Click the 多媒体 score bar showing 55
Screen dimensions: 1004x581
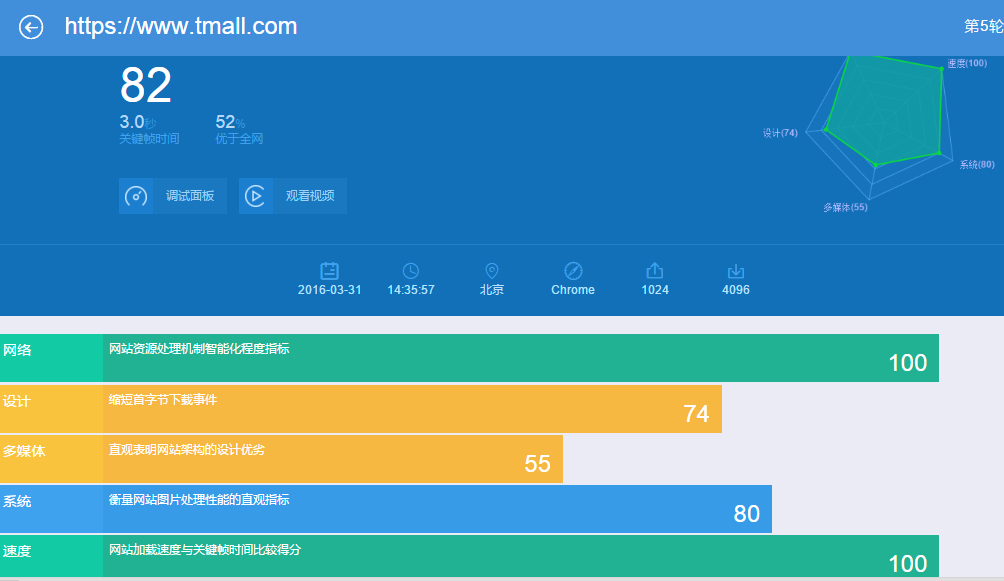333,459
